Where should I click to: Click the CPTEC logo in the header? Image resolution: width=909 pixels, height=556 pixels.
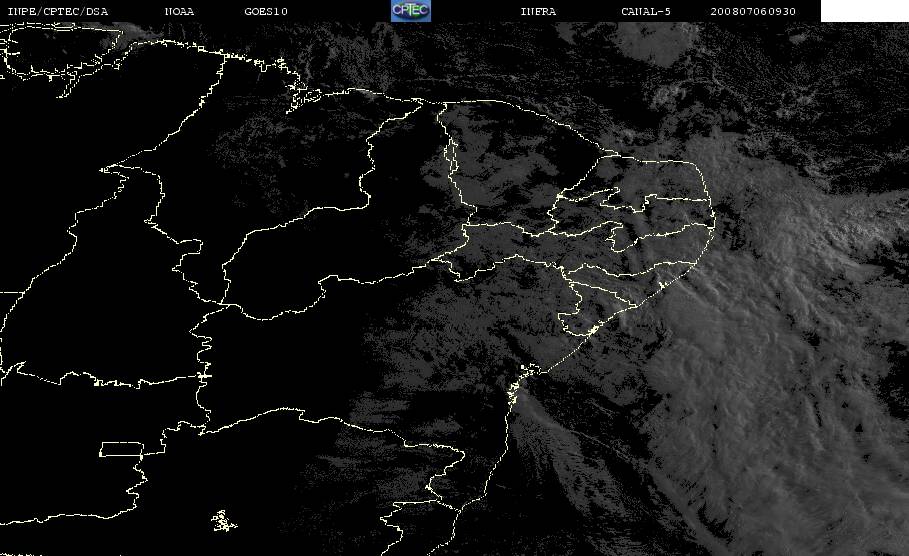(411, 10)
